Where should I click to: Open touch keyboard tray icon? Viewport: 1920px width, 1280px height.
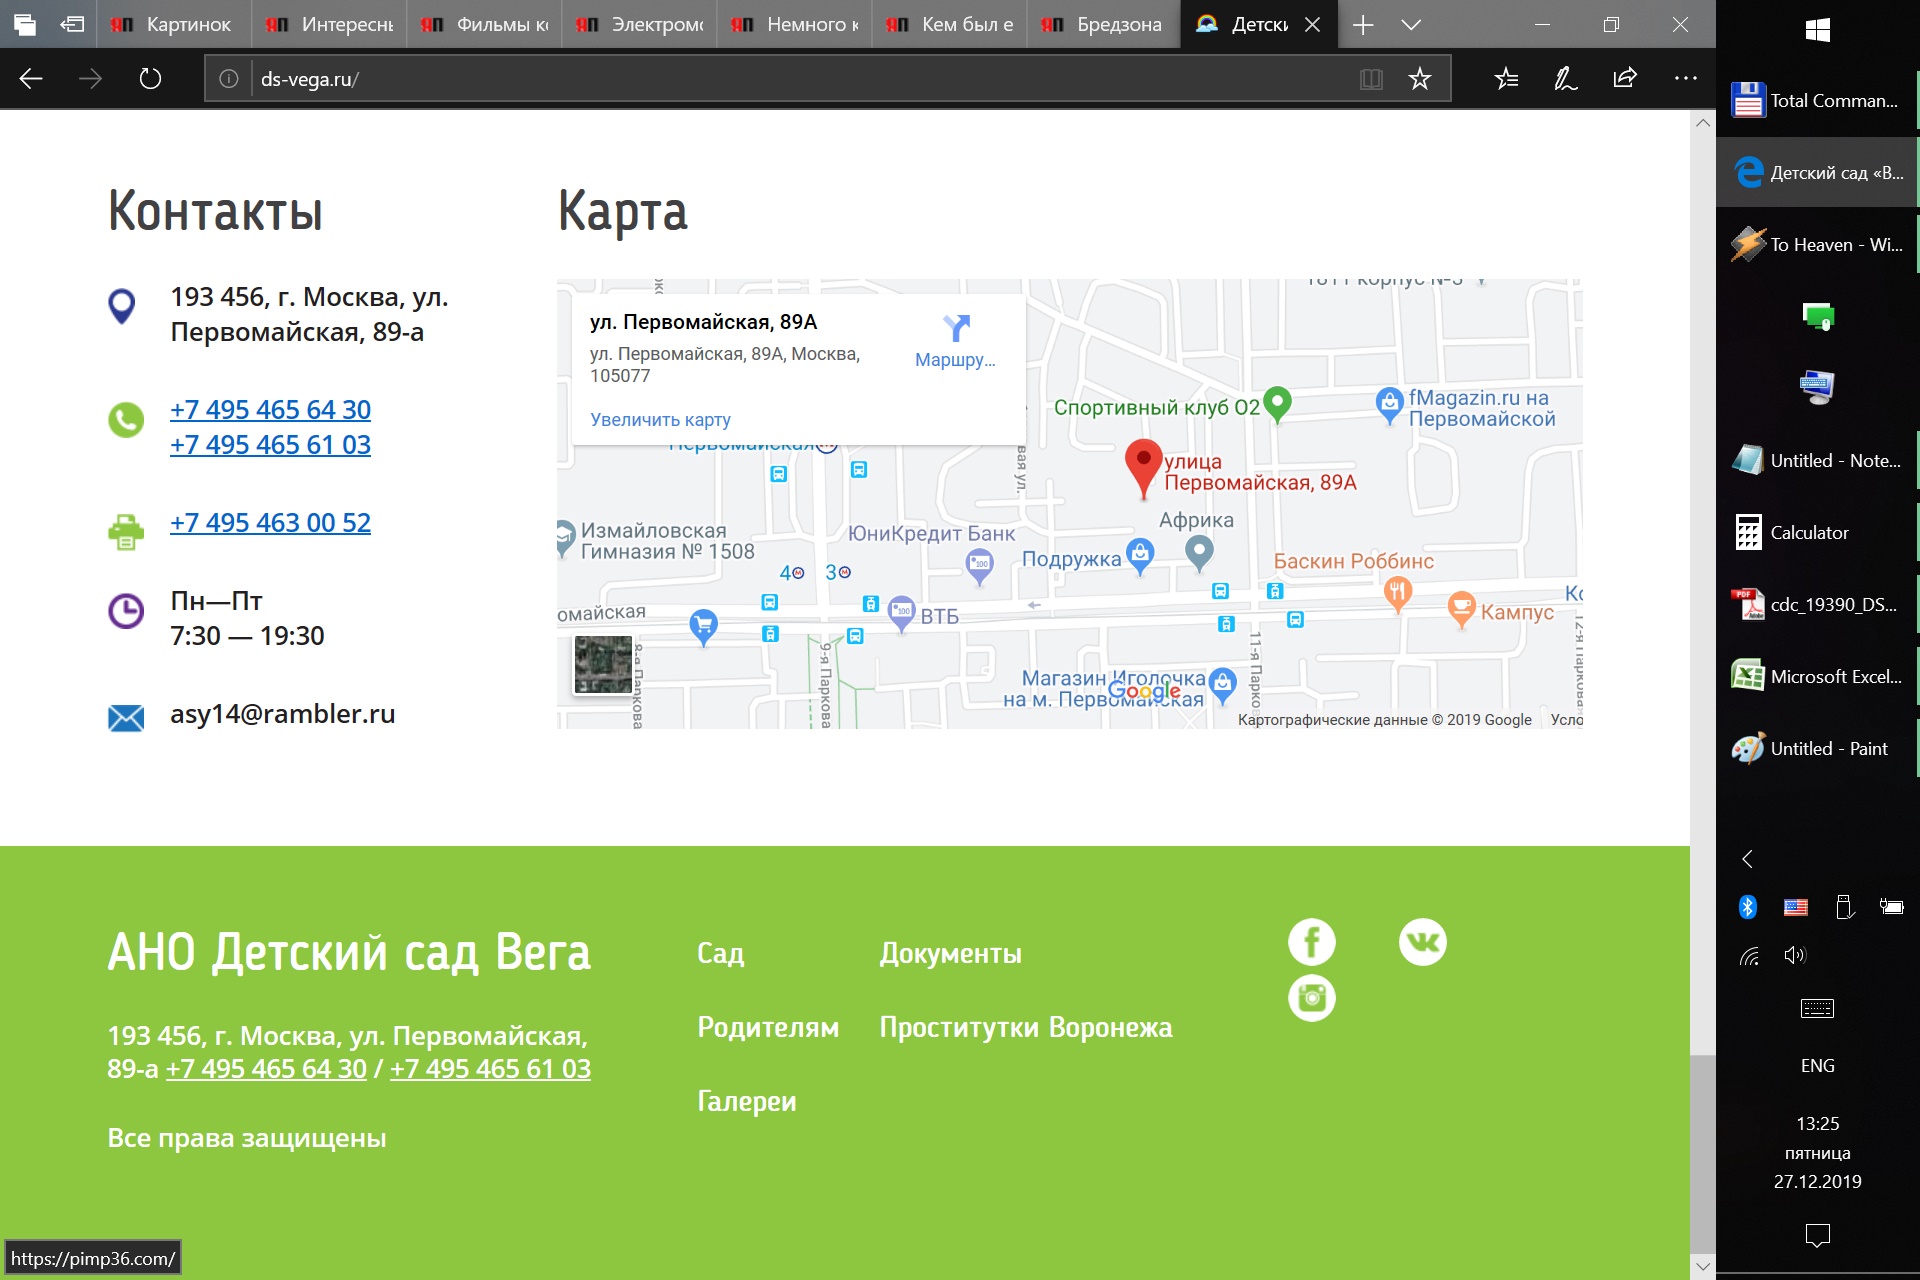(1818, 1009)
